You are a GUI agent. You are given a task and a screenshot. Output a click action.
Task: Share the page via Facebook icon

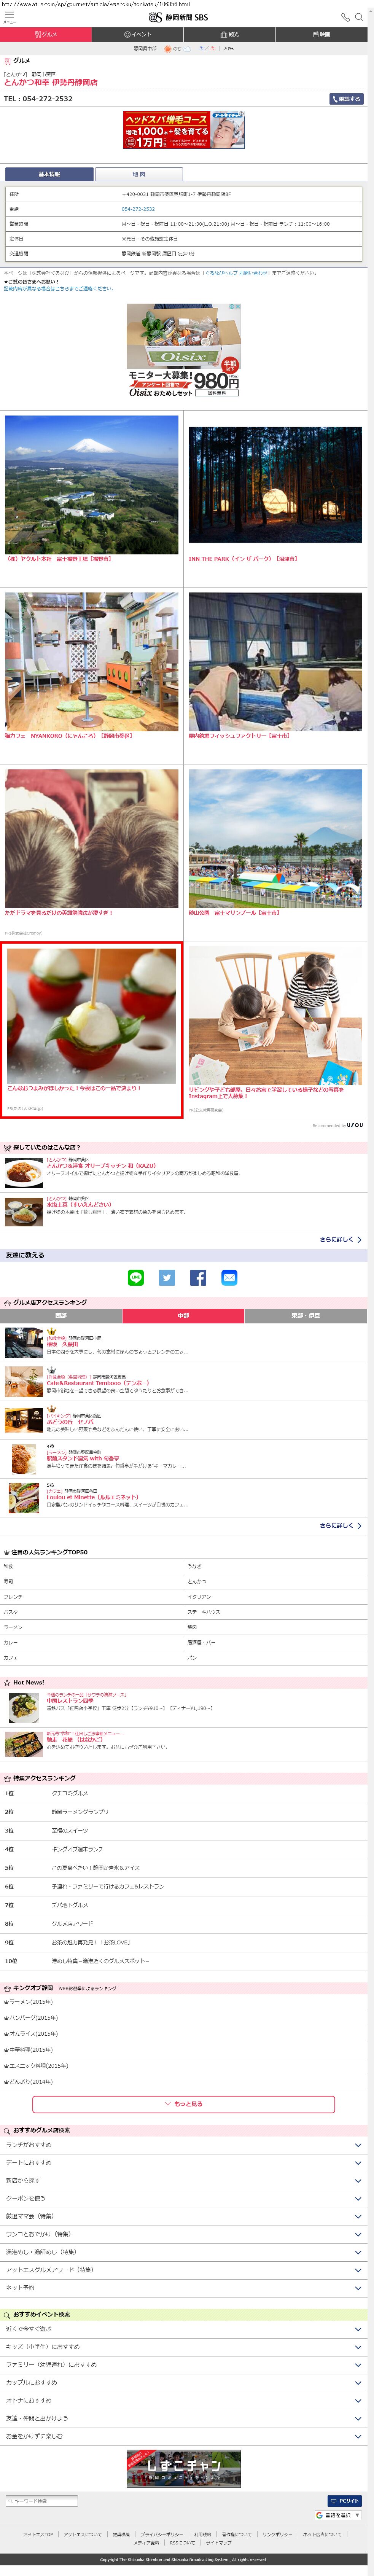[198, 1277]
